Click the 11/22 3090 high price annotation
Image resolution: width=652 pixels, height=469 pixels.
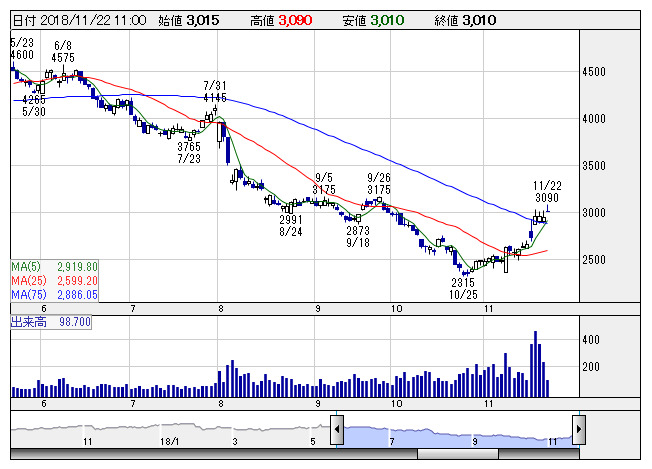[547, 191]
